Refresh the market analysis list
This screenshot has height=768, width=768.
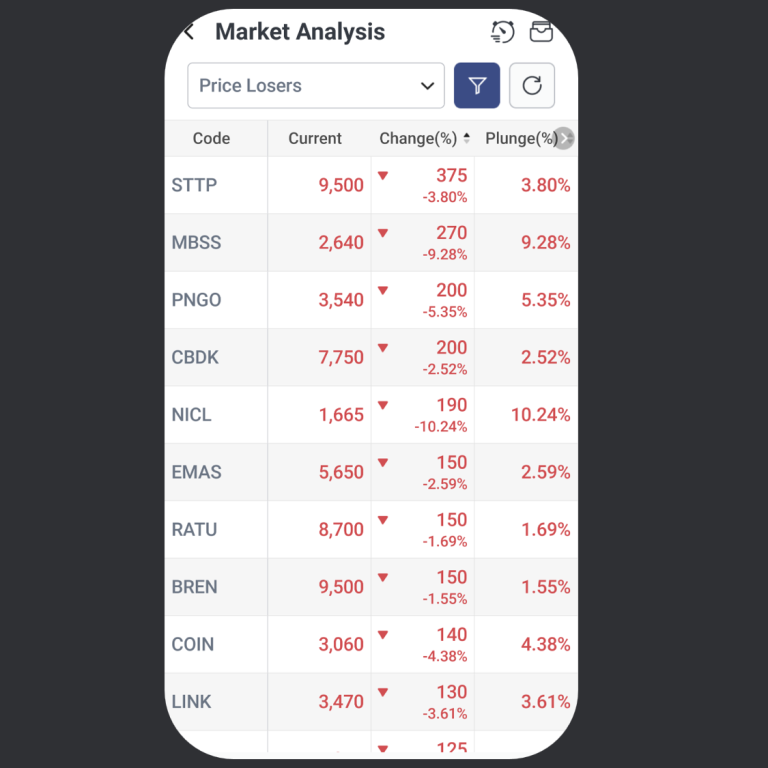click(532, 86)
